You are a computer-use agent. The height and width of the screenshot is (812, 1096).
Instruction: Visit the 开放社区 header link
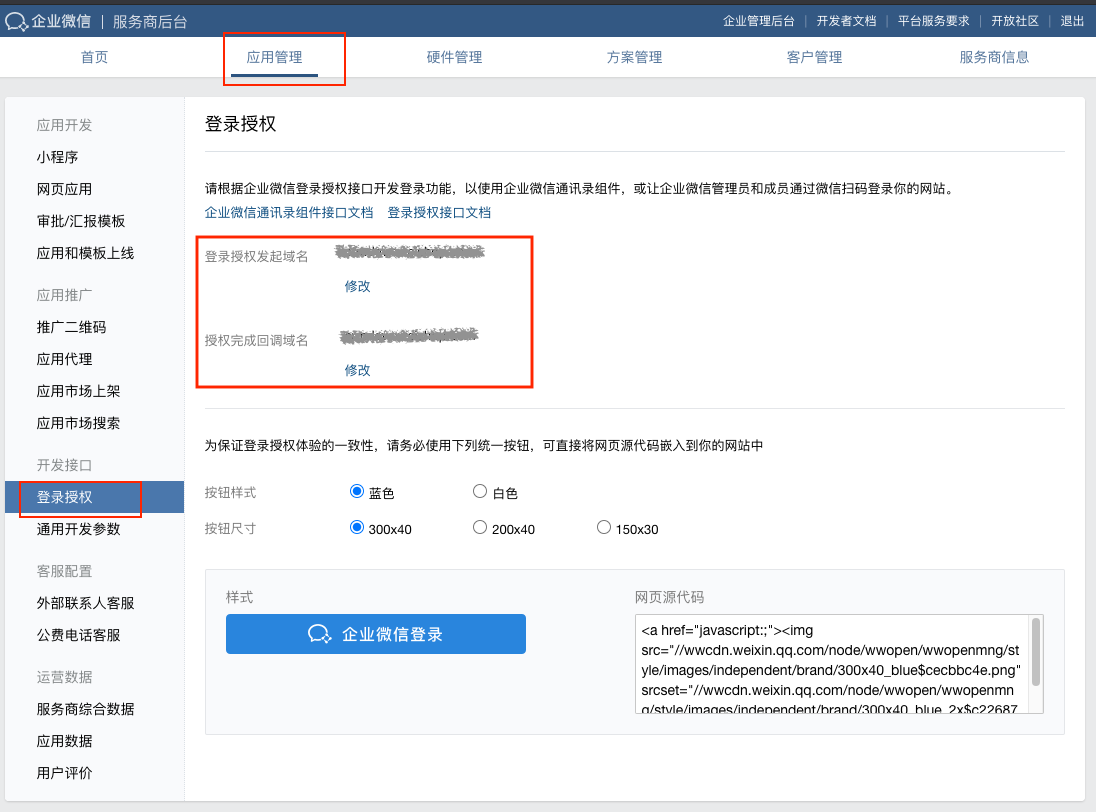click(1015, 21)
